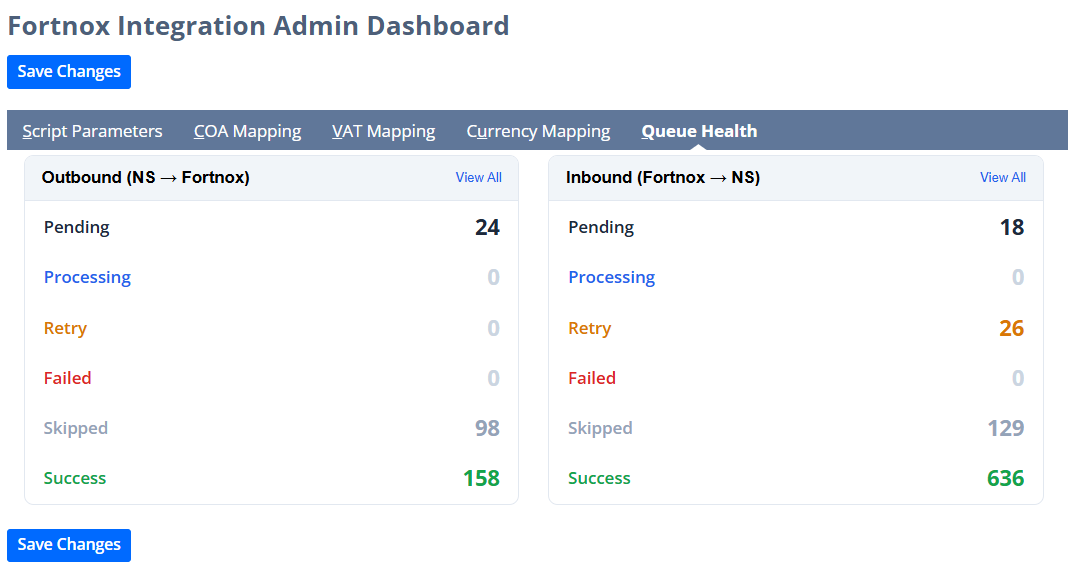Viewport: 1068px width, 582px height.
Task: Click Inbound Failed count 0
Action: [1018, 378]
